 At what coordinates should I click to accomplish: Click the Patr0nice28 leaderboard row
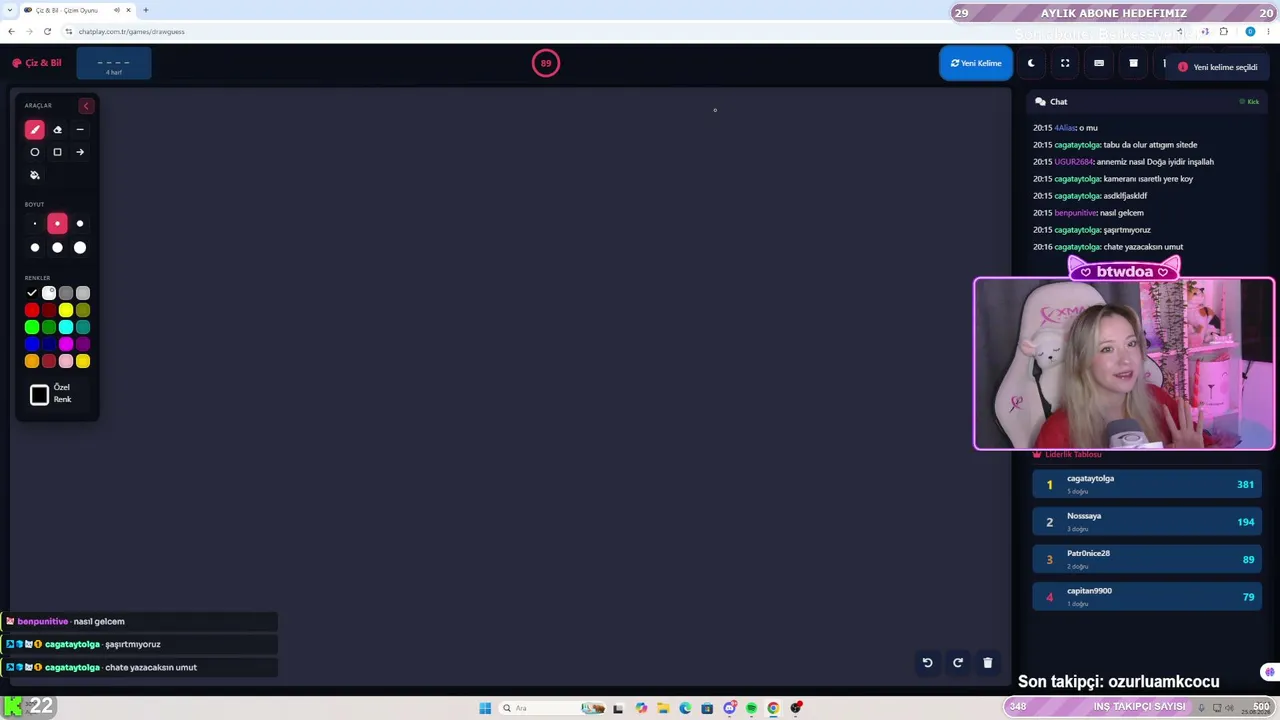[1147, 559]
